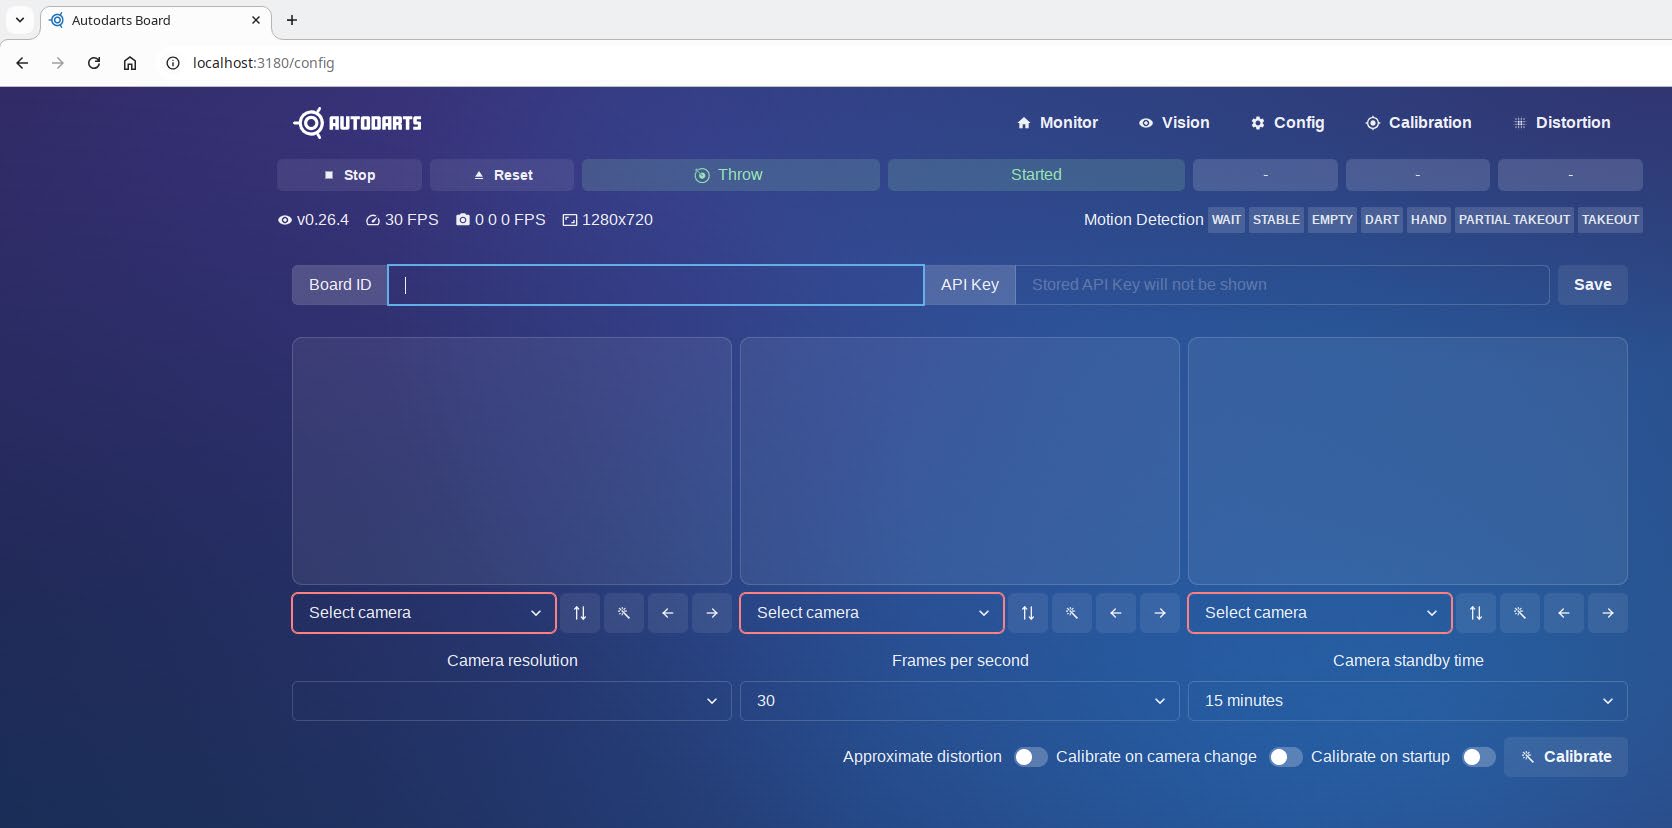Click the wand icon beside the first camera selector

pyautogui.click(x=624, y=613)
